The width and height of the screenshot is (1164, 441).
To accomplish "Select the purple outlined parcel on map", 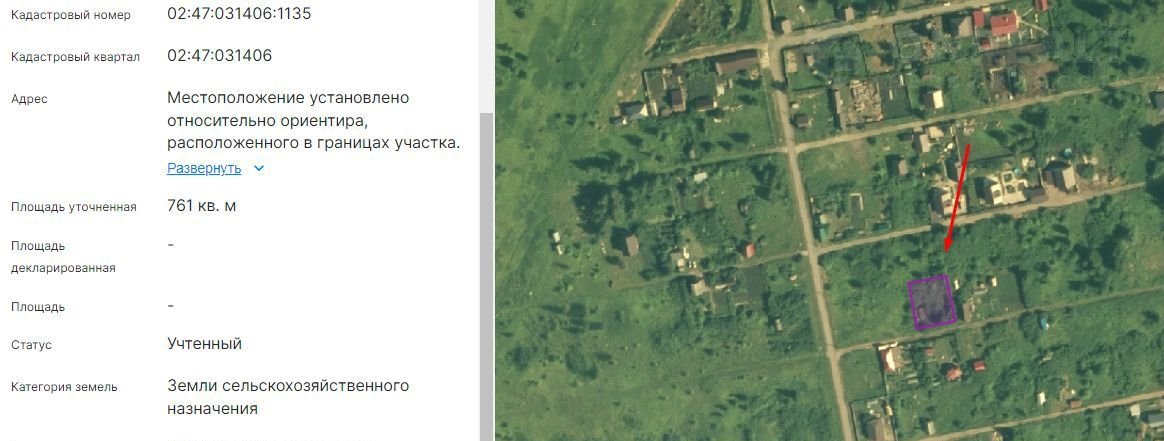I will (932, 302).
